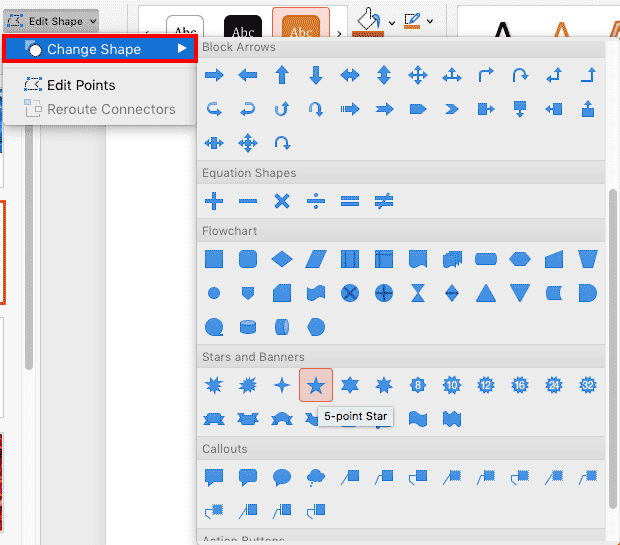Select the flowchart process rectangle
The height and width of the screenshot is (545, 620).
tap(214, 259)
